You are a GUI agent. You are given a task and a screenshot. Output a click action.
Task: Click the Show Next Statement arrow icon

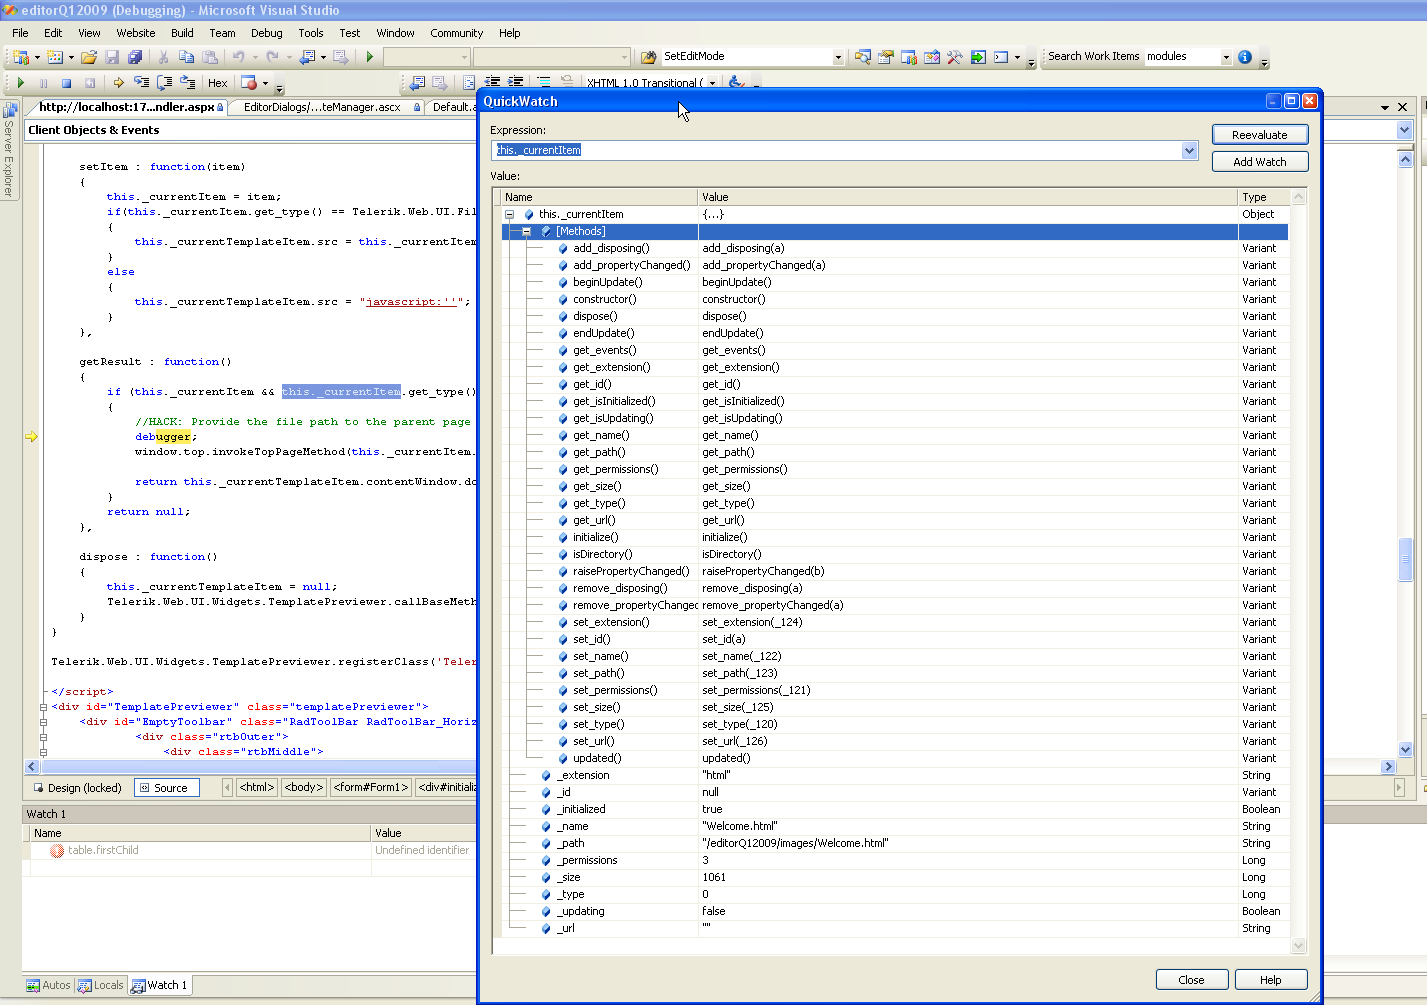(x=118, y=83)
